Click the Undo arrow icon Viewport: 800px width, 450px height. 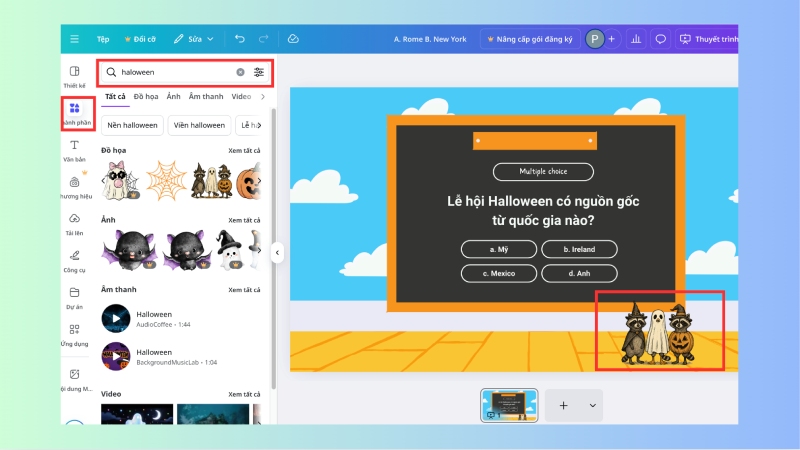[x=239, y=39]
